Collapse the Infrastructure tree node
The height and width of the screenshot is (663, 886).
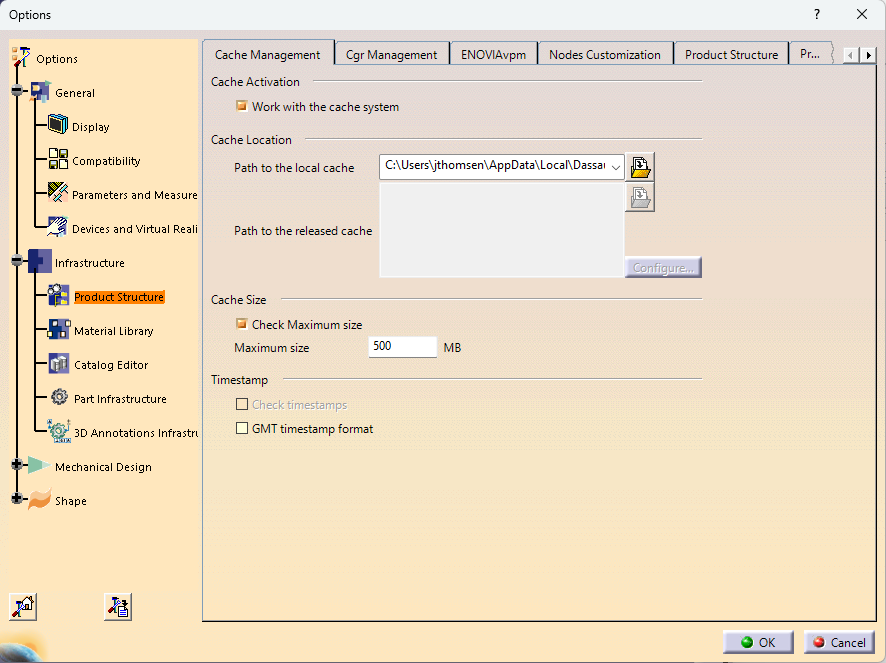click(x=17, y=260)
